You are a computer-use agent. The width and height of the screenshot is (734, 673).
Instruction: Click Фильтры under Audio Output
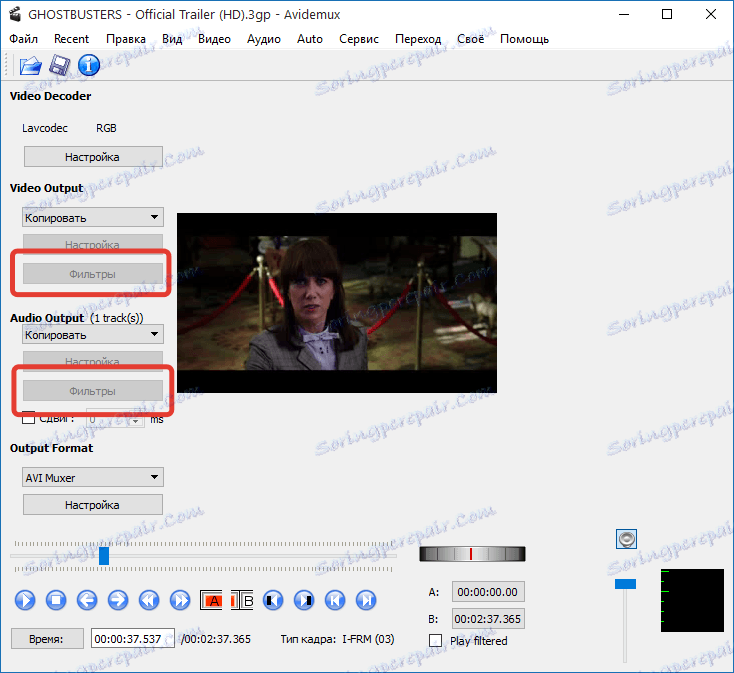tap(93, 391)
